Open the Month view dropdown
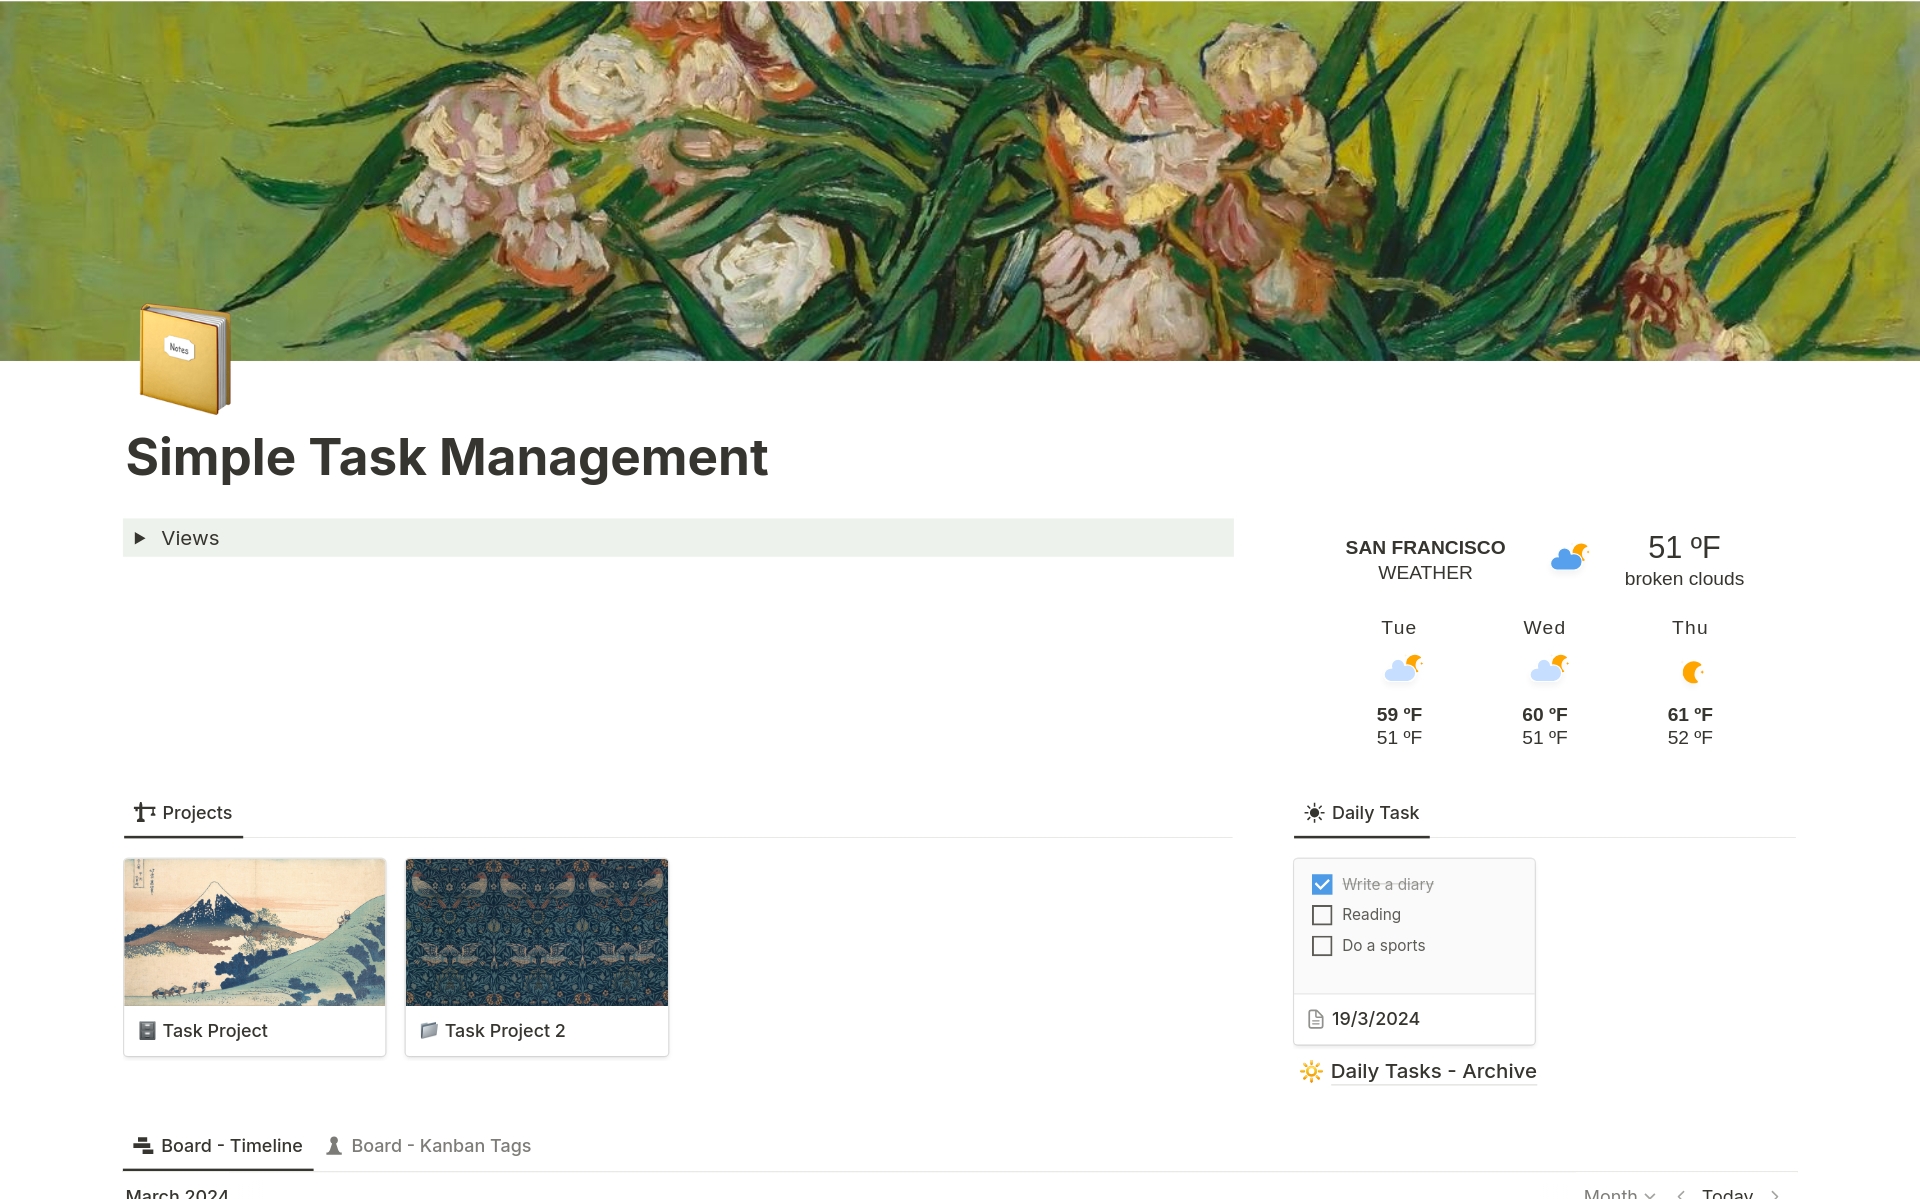 pos(1617,1193)
